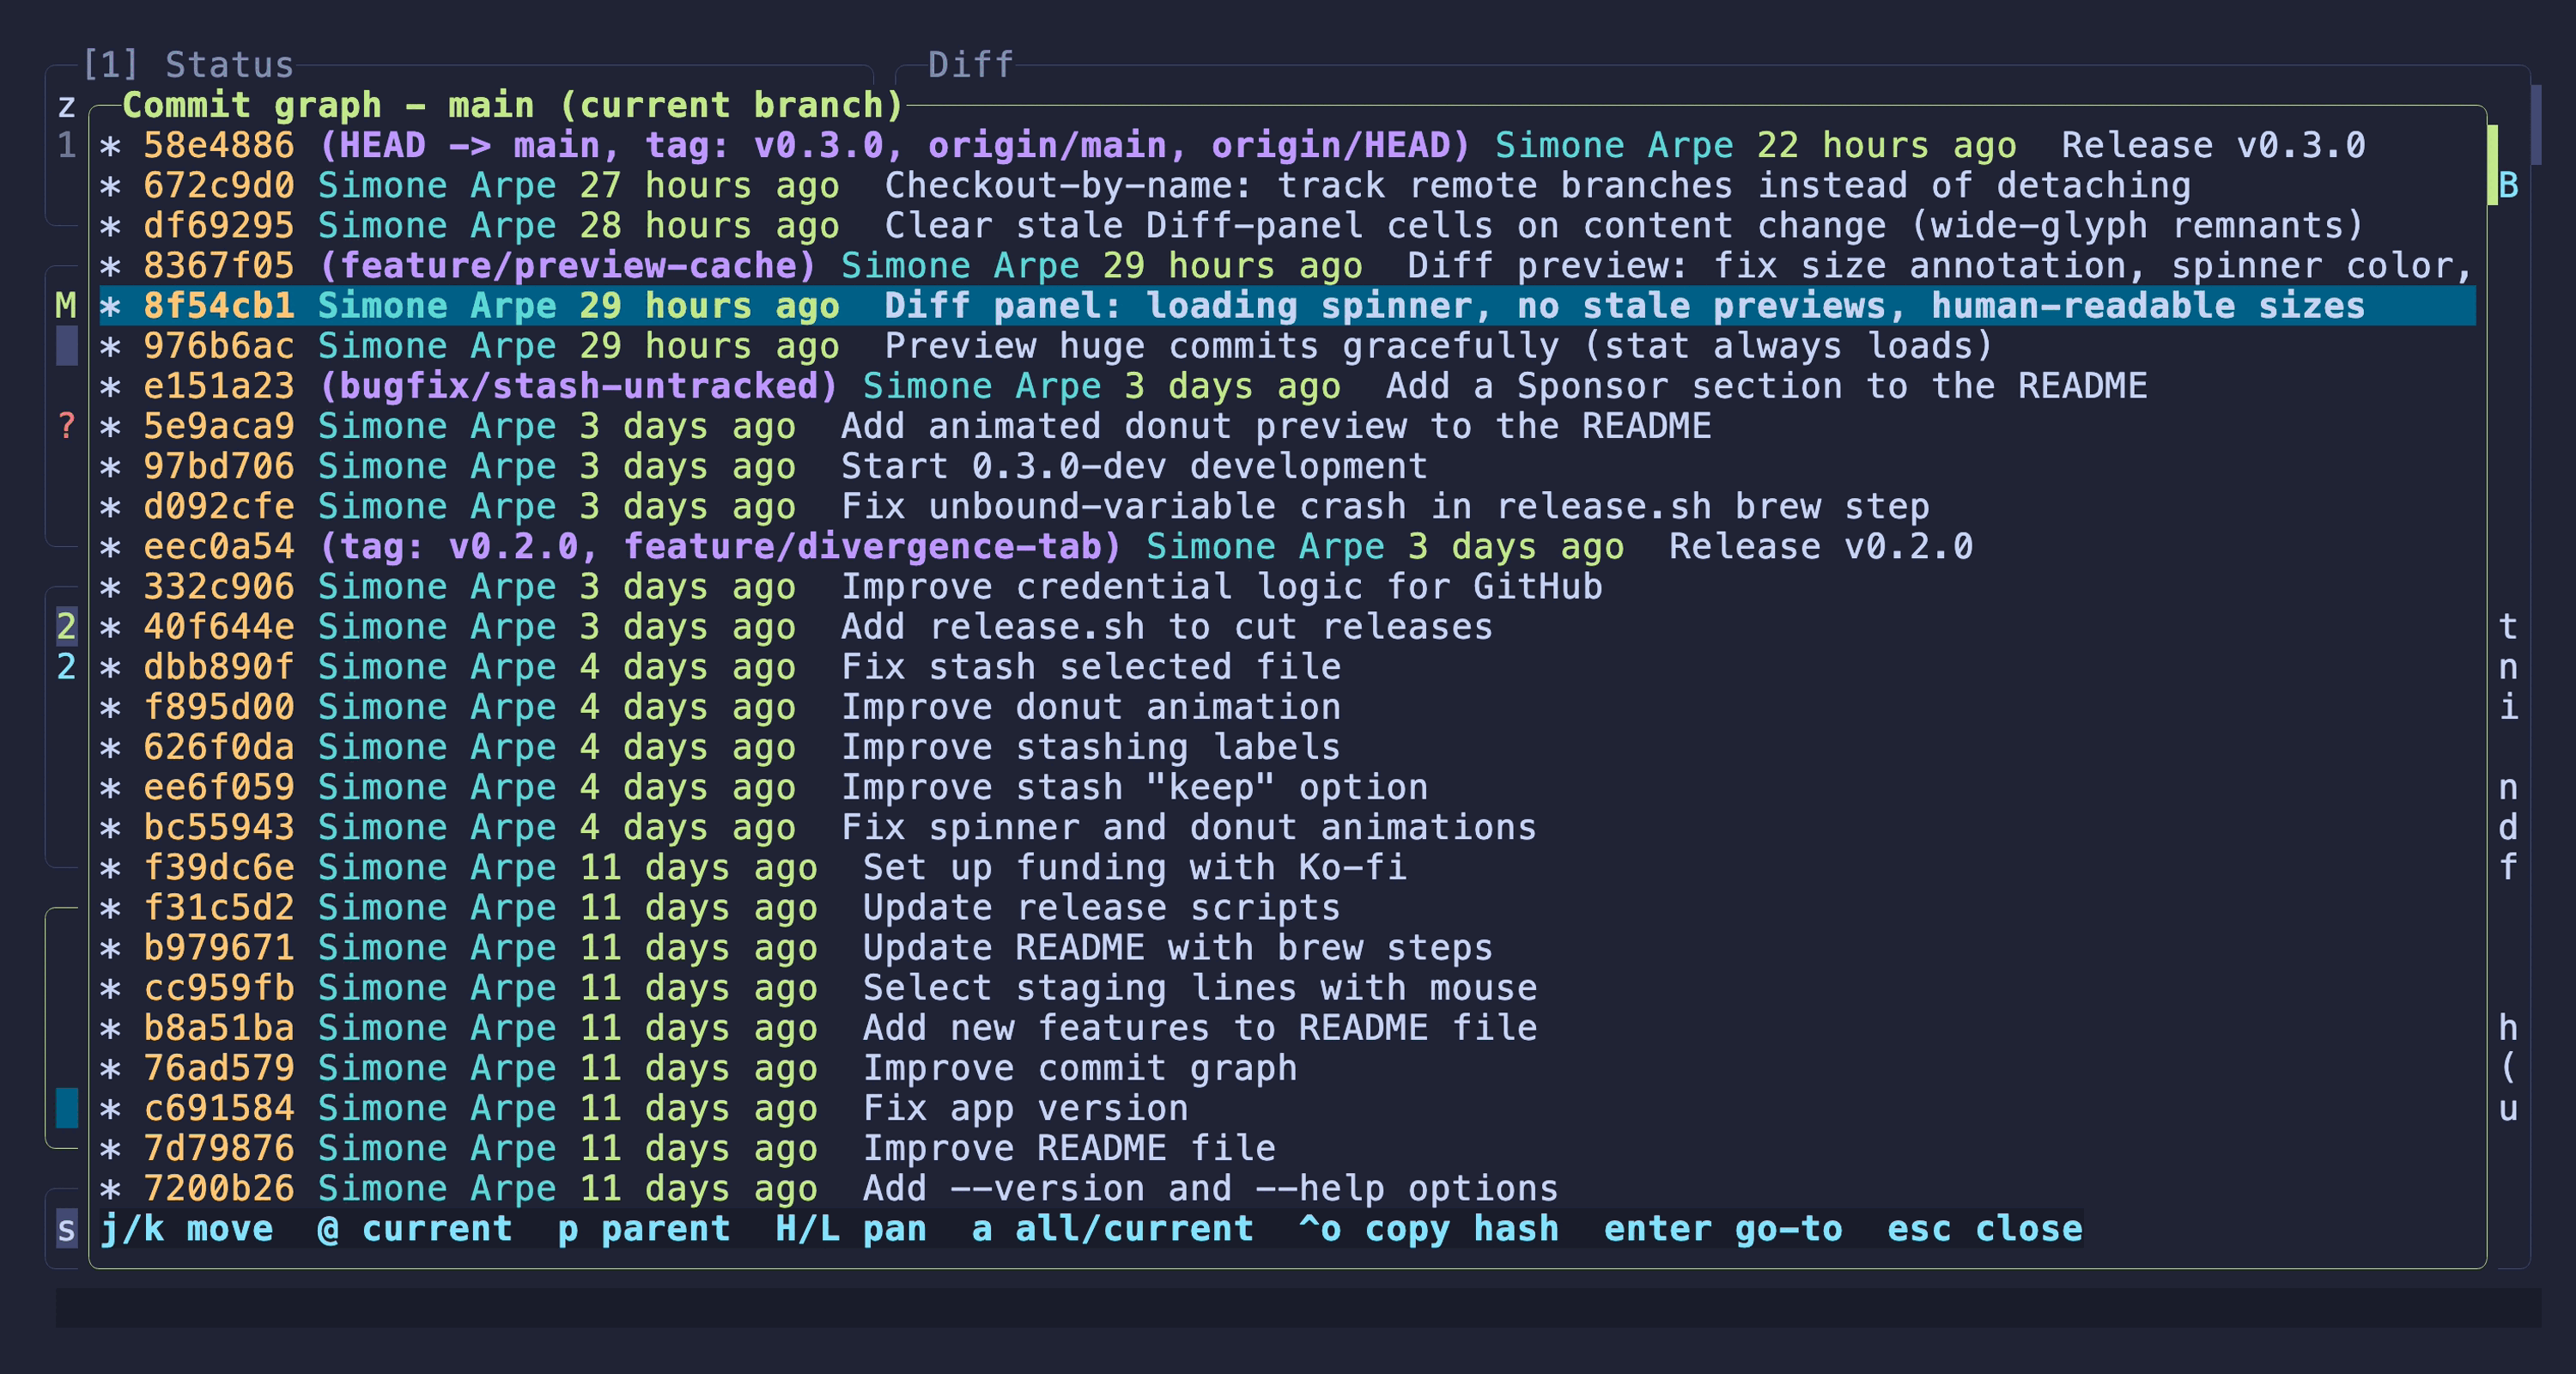Click the 'p parent' navigation hint
2576x1374 pixels.
(644, 1228)
